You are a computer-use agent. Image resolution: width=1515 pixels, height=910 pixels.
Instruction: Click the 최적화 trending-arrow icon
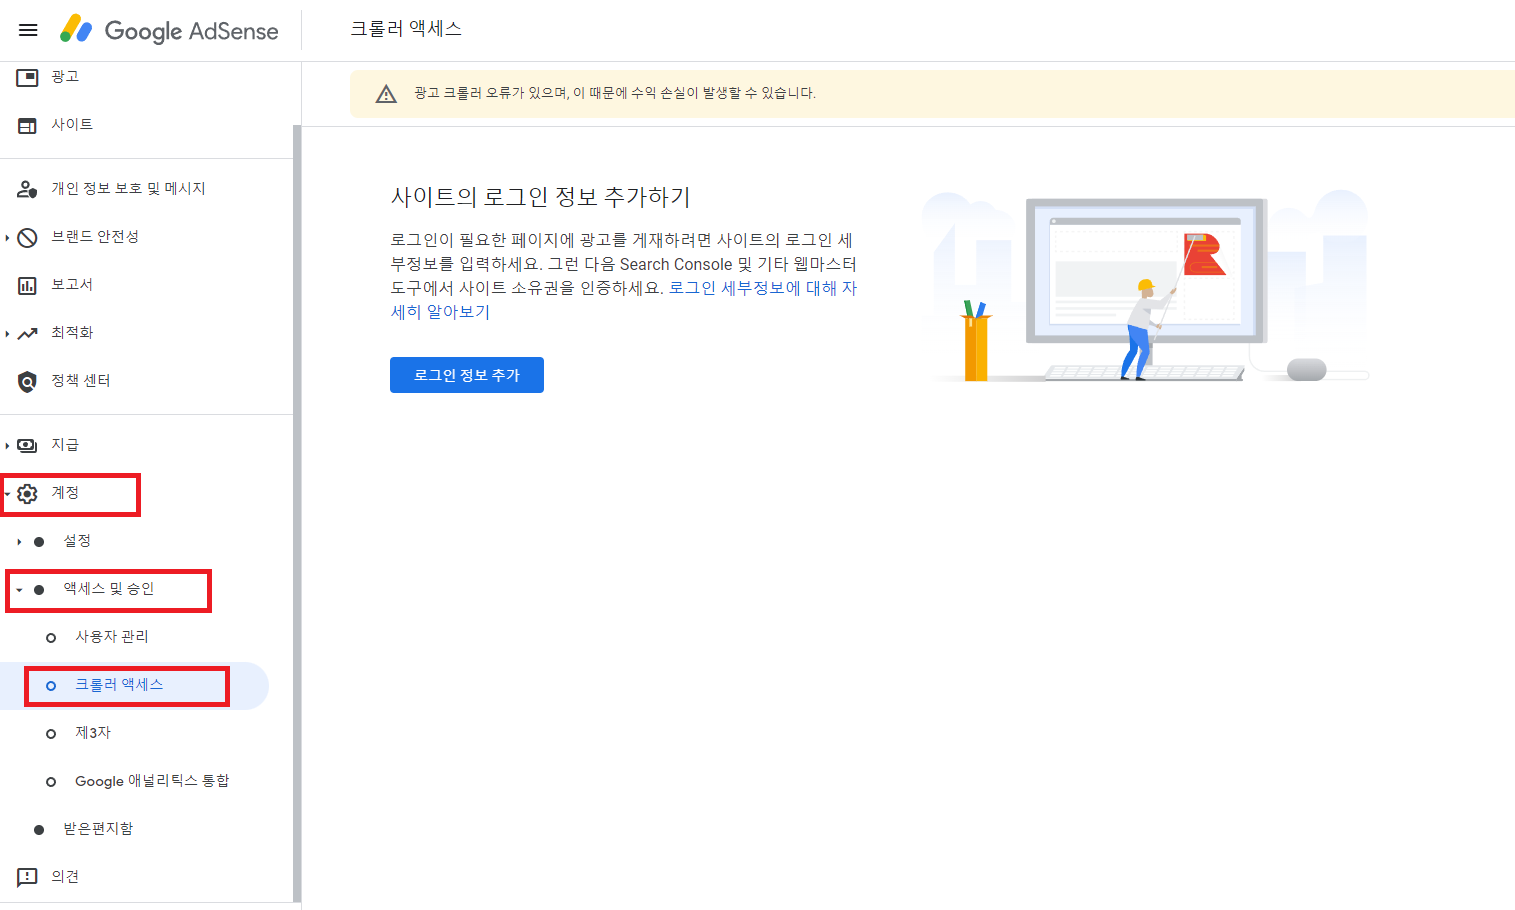click(x=27, y=332)
